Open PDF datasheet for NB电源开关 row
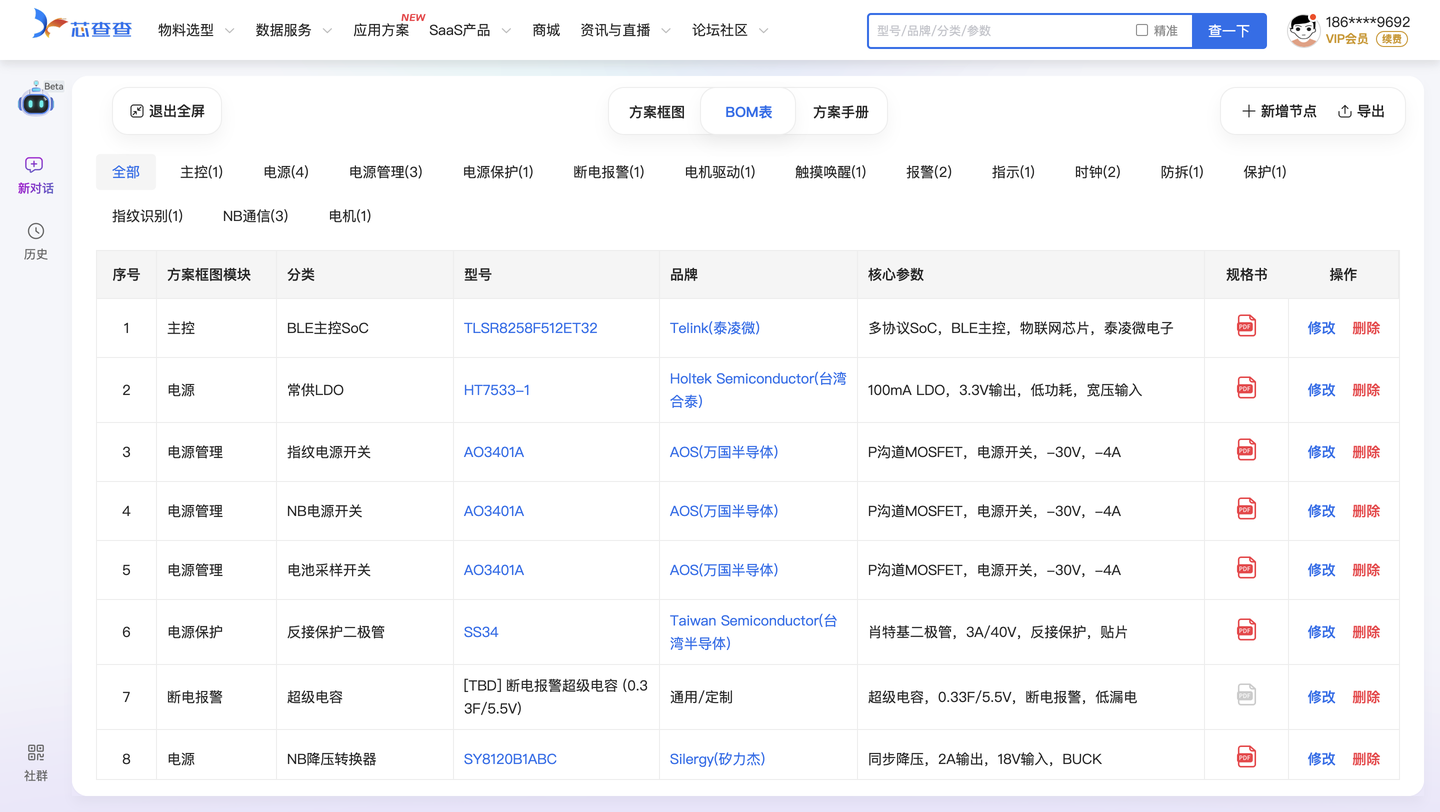The height and width of the screenshot is (812, 1440). point(1246,509)
